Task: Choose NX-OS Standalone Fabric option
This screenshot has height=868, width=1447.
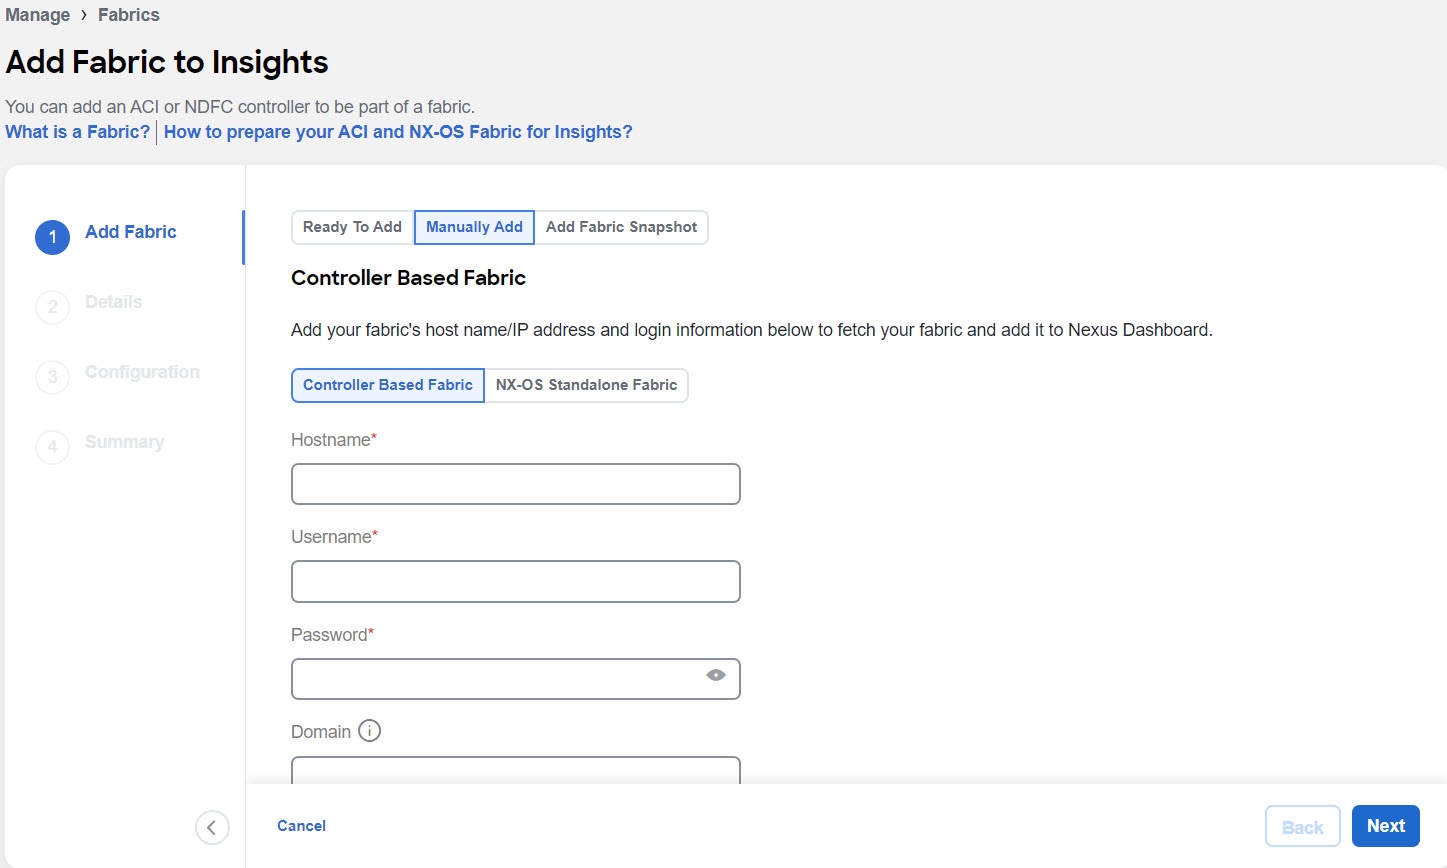Action: point(586,385)
